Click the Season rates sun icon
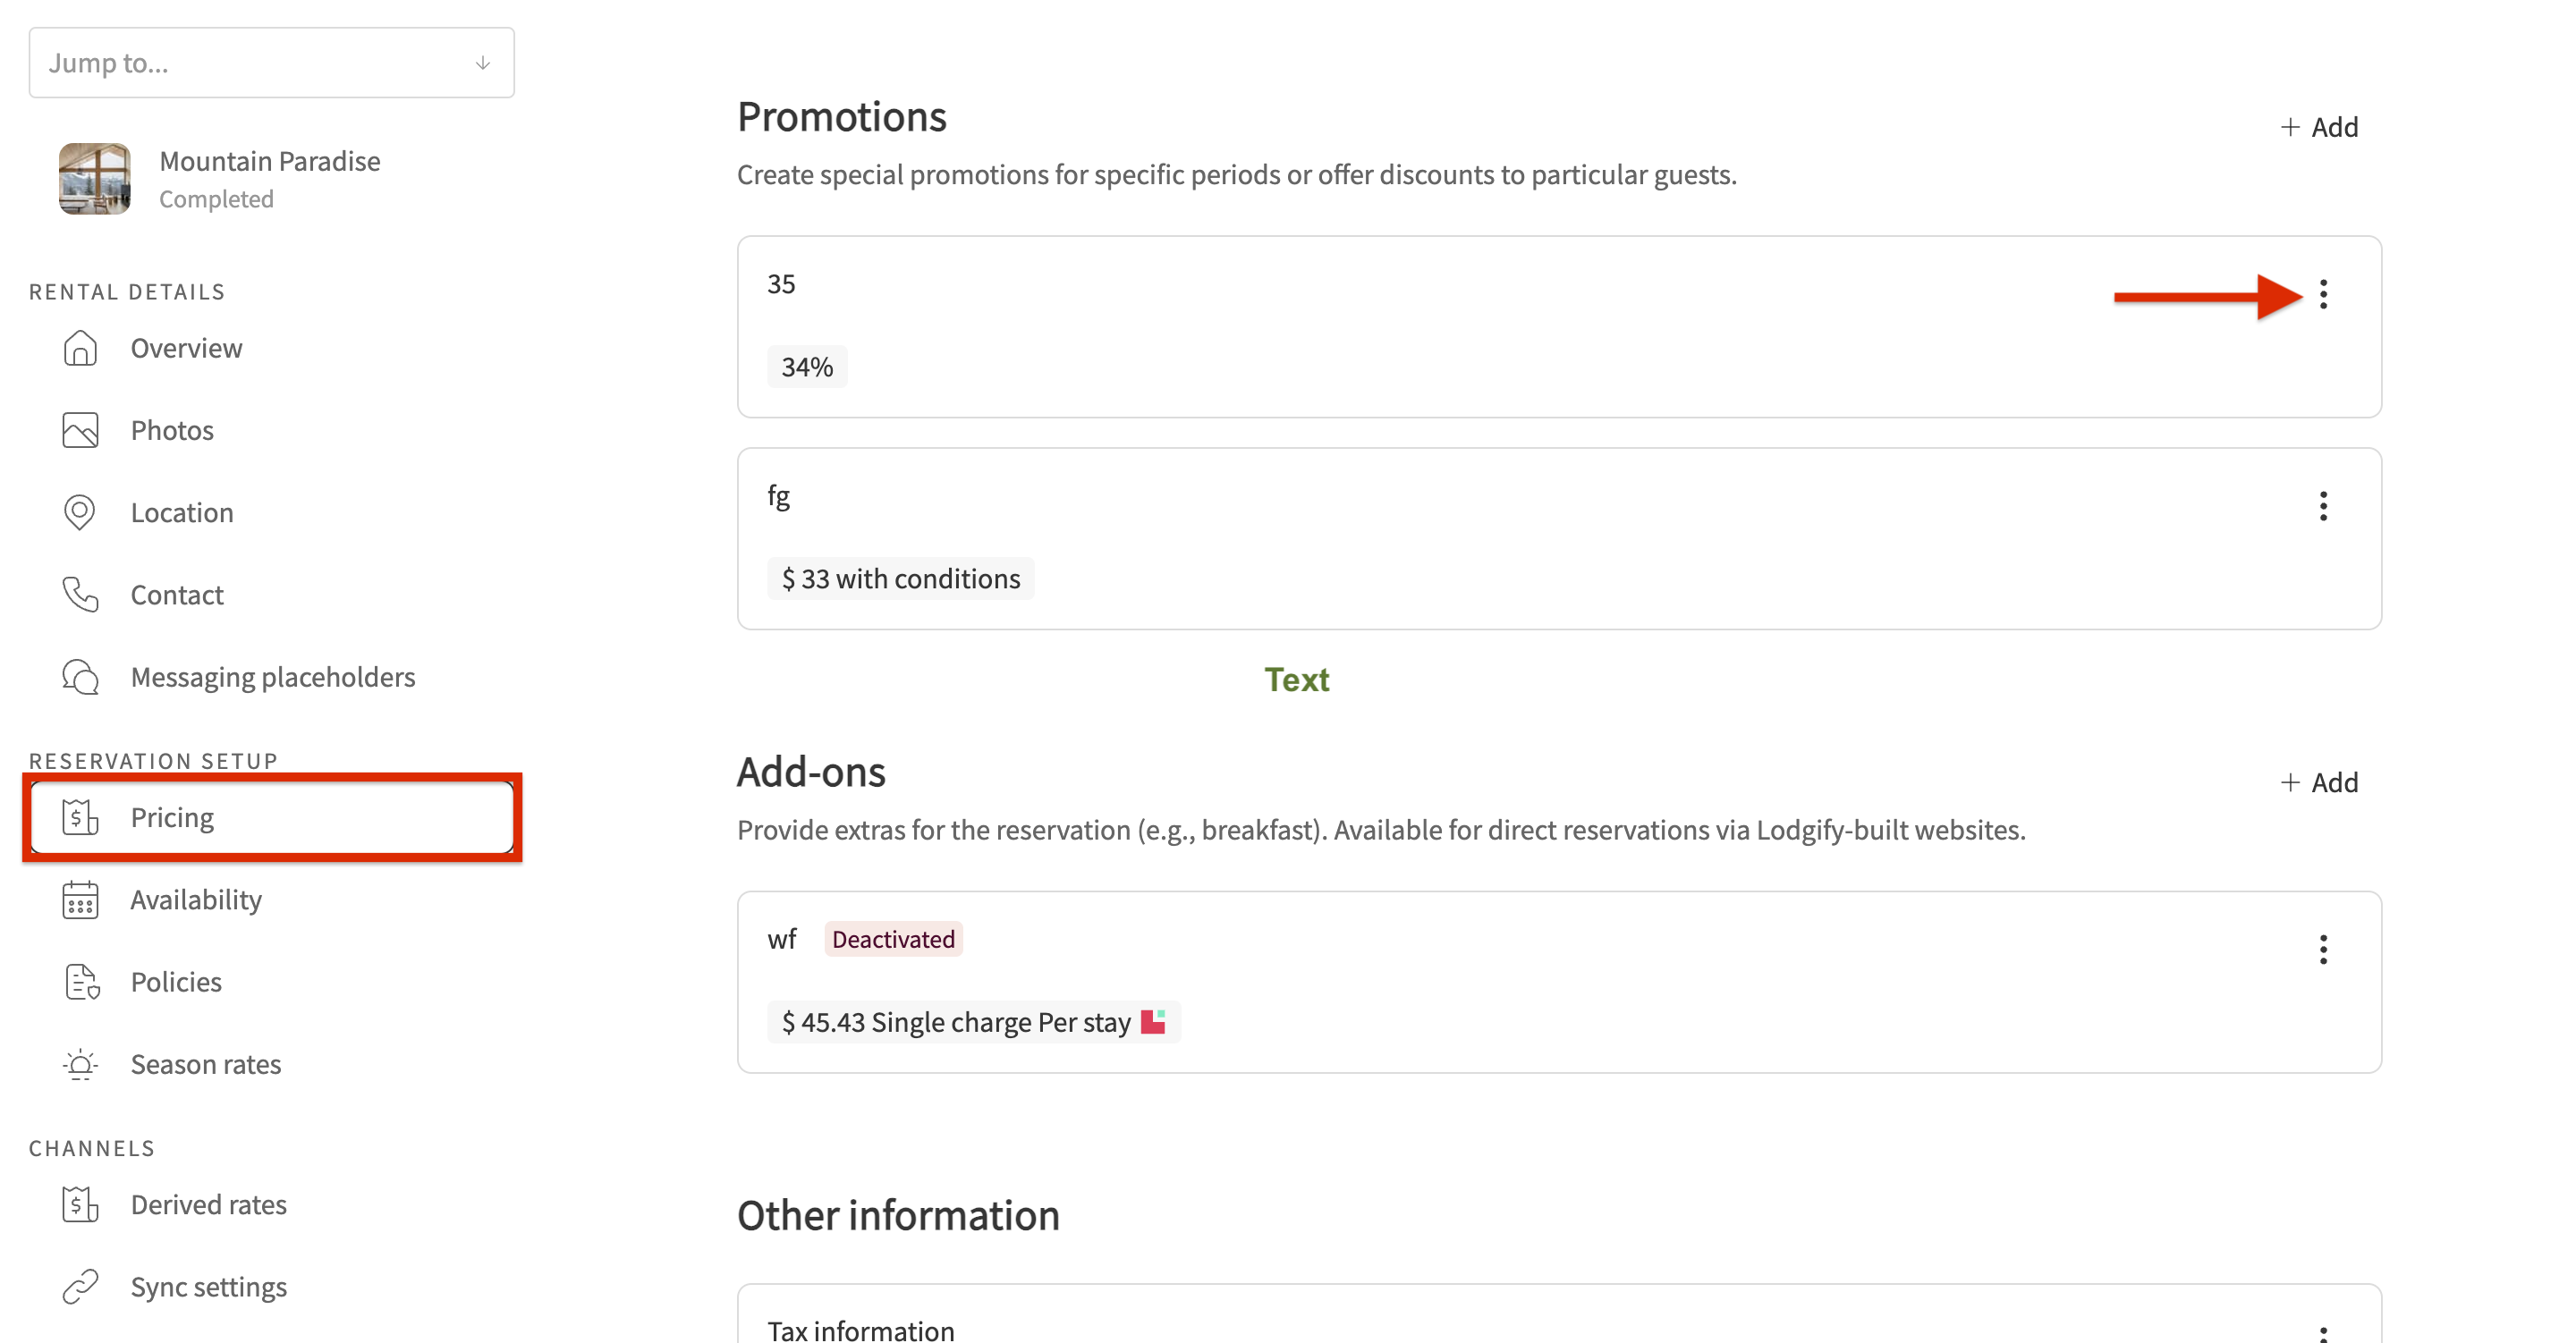 pos(80,1064)
